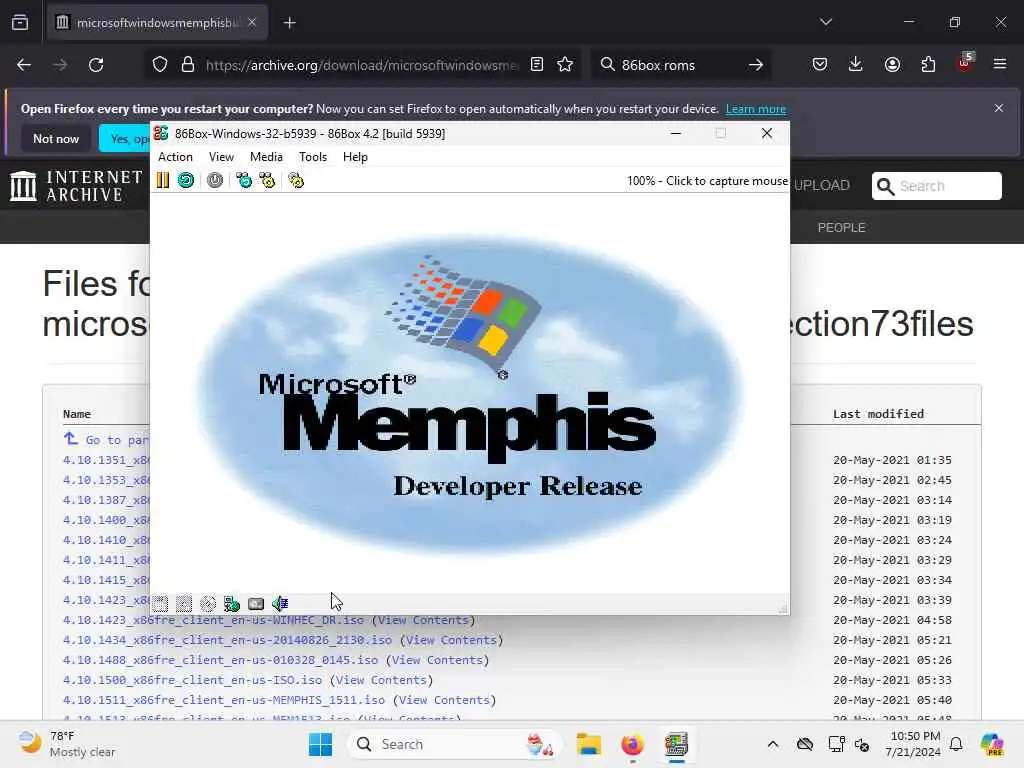The width and height of the screenshot is (1024, 768).
Task: Open a new Firefox tab
Action: [289, 23]
